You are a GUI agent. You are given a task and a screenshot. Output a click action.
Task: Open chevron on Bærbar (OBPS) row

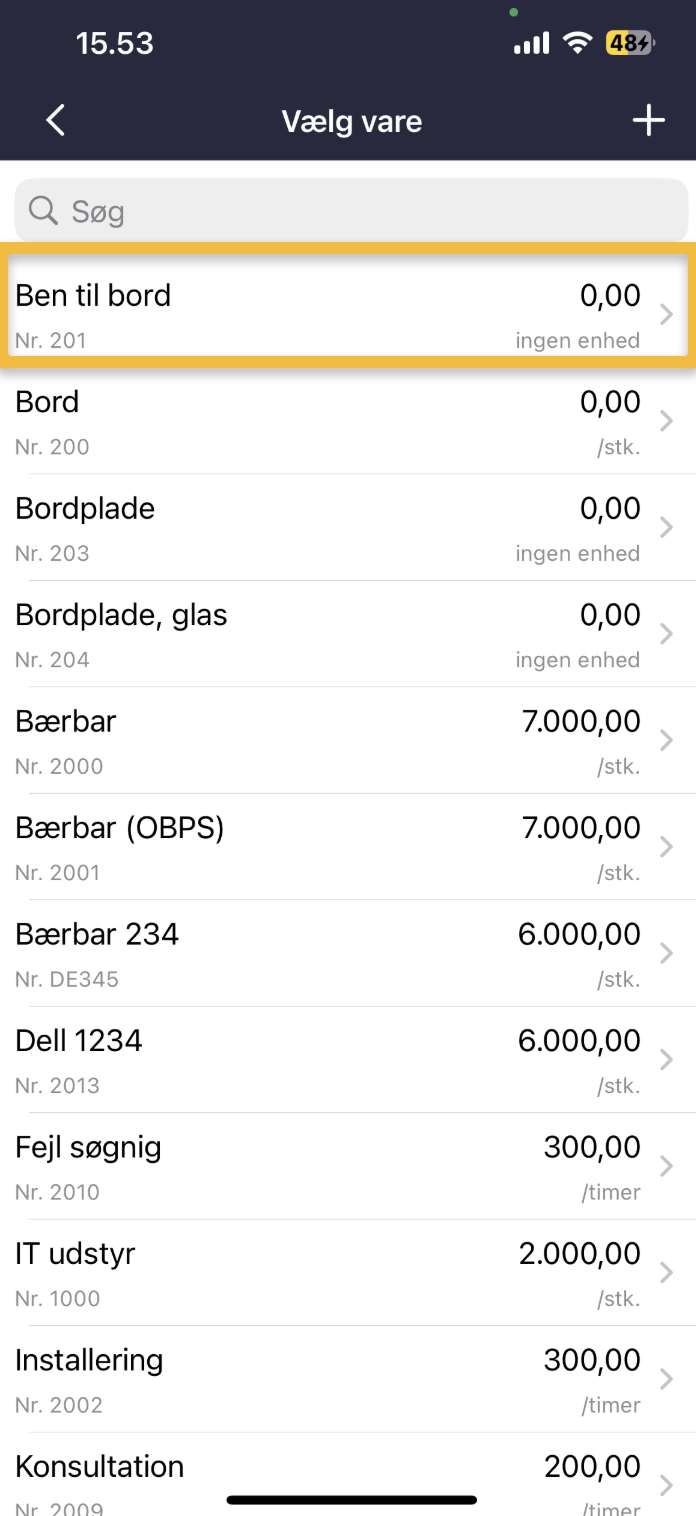pos(666,847)
